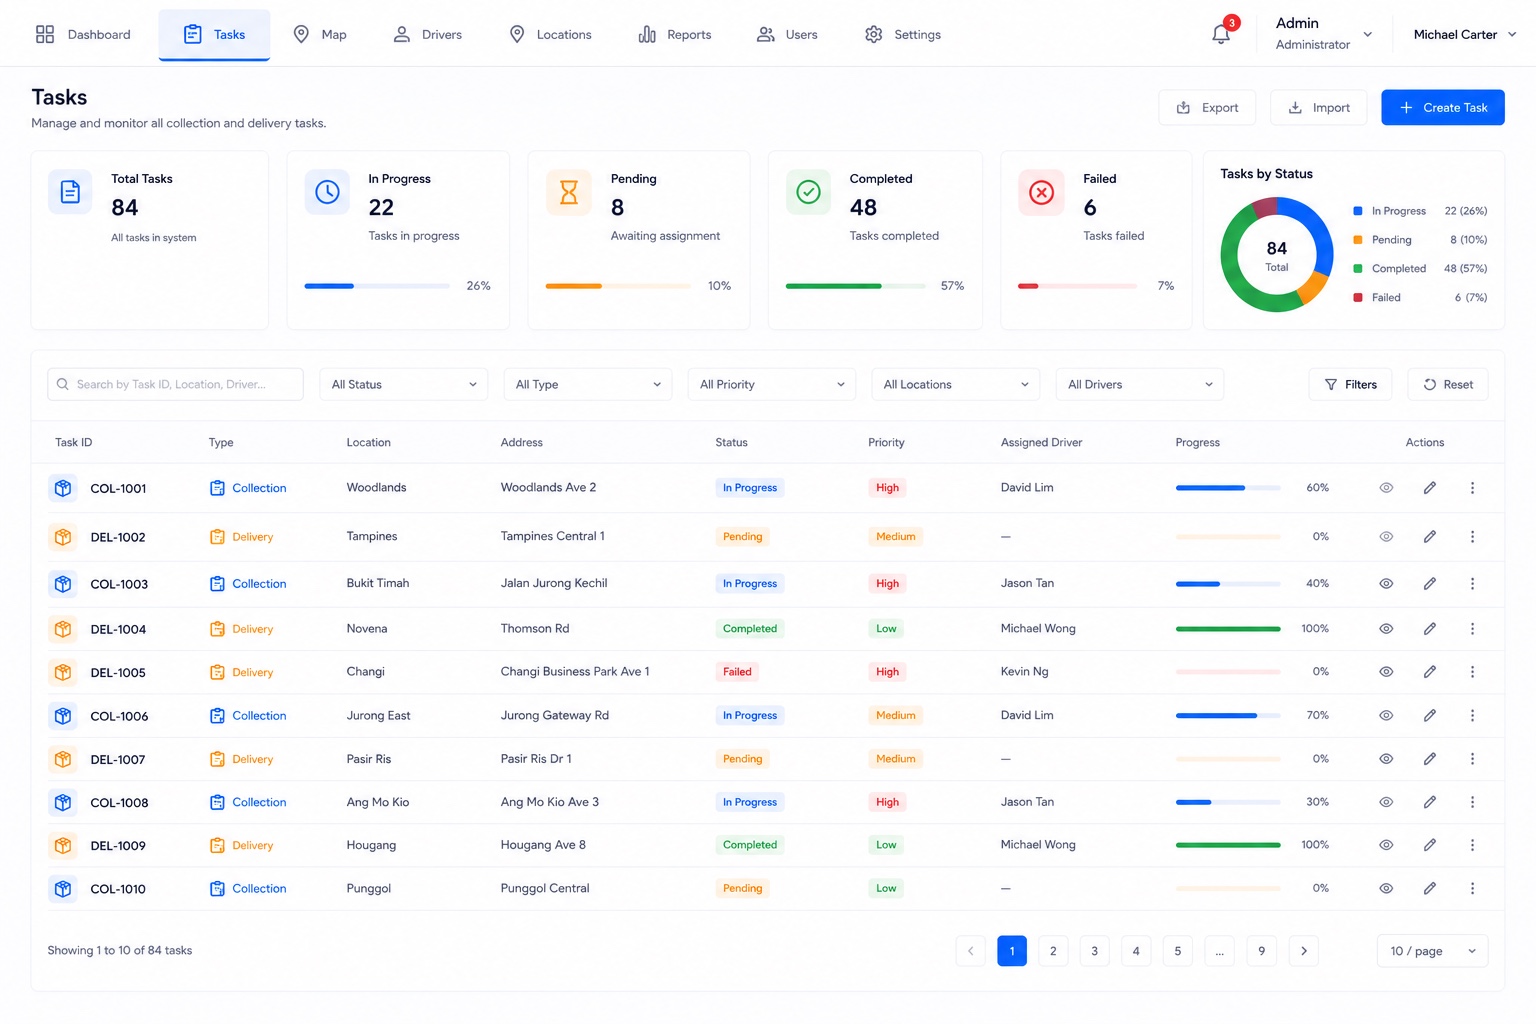Open the Drivers tab
The image size is (1536, 1024).
tap(427, 34)
